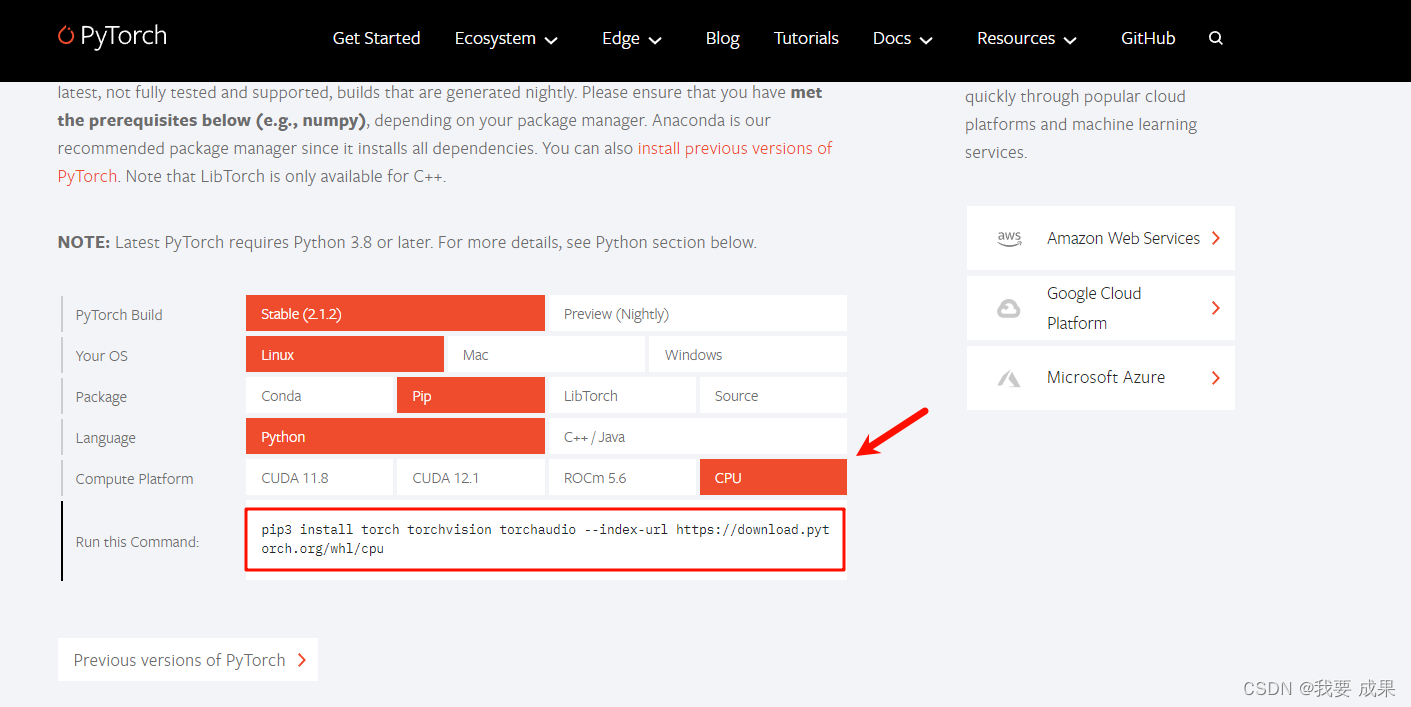Go to the Blog page
The image size is (1411, 707).
(x=722, y=38)
